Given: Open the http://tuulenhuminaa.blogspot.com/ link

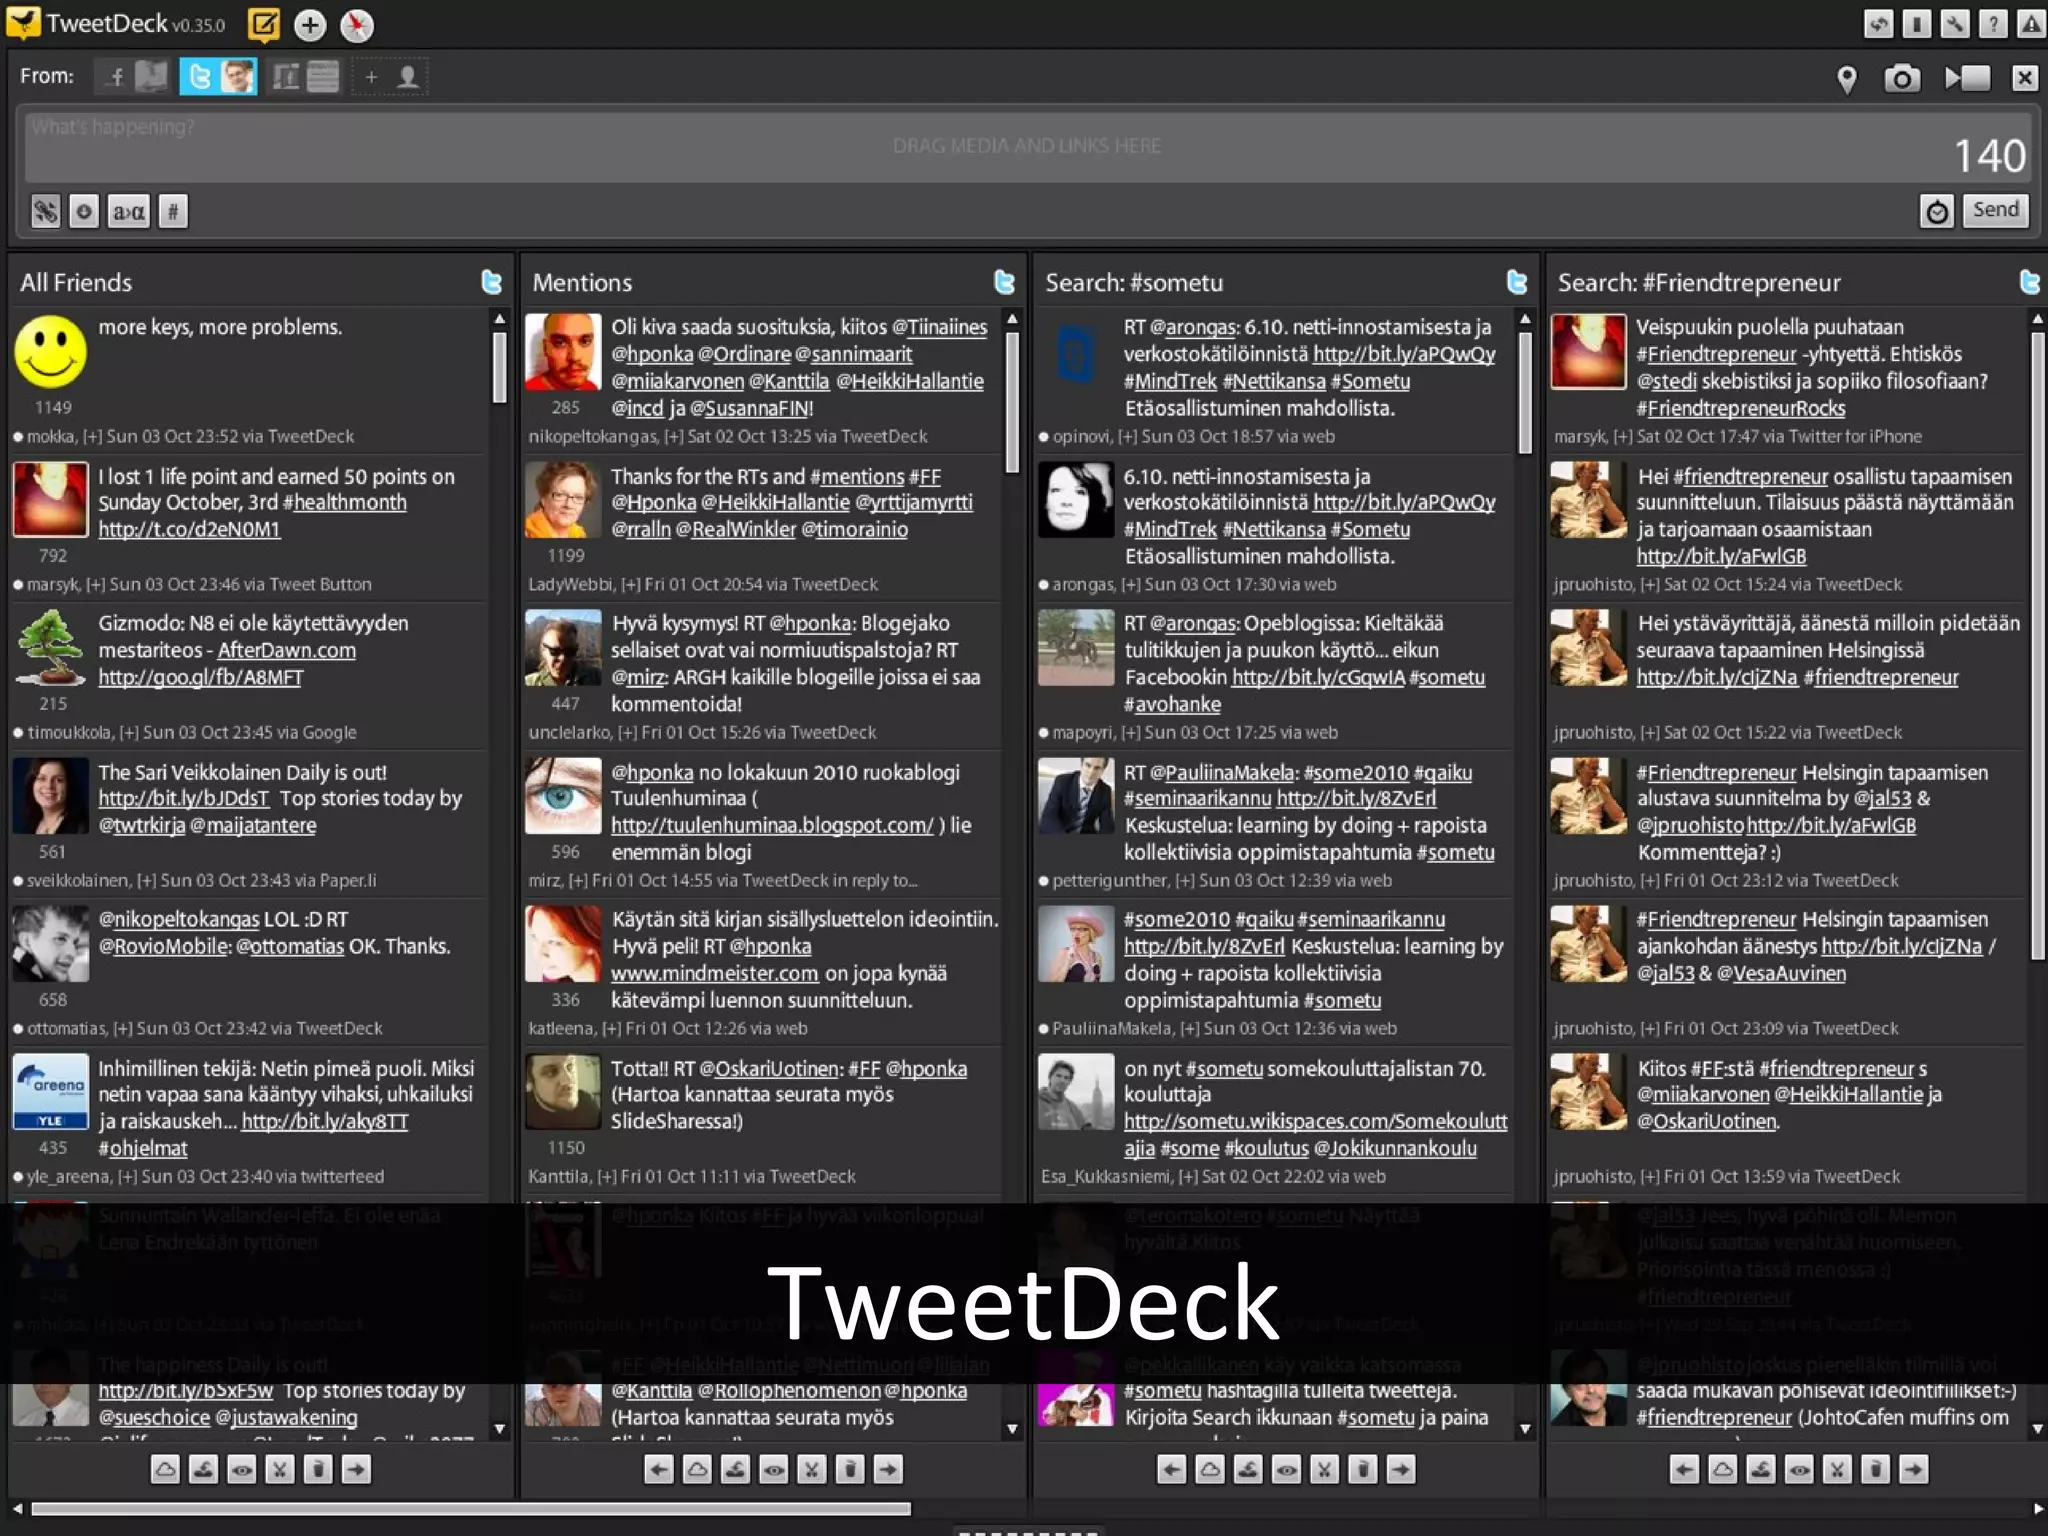Looking at the screenshot, I should click(772, 826).
